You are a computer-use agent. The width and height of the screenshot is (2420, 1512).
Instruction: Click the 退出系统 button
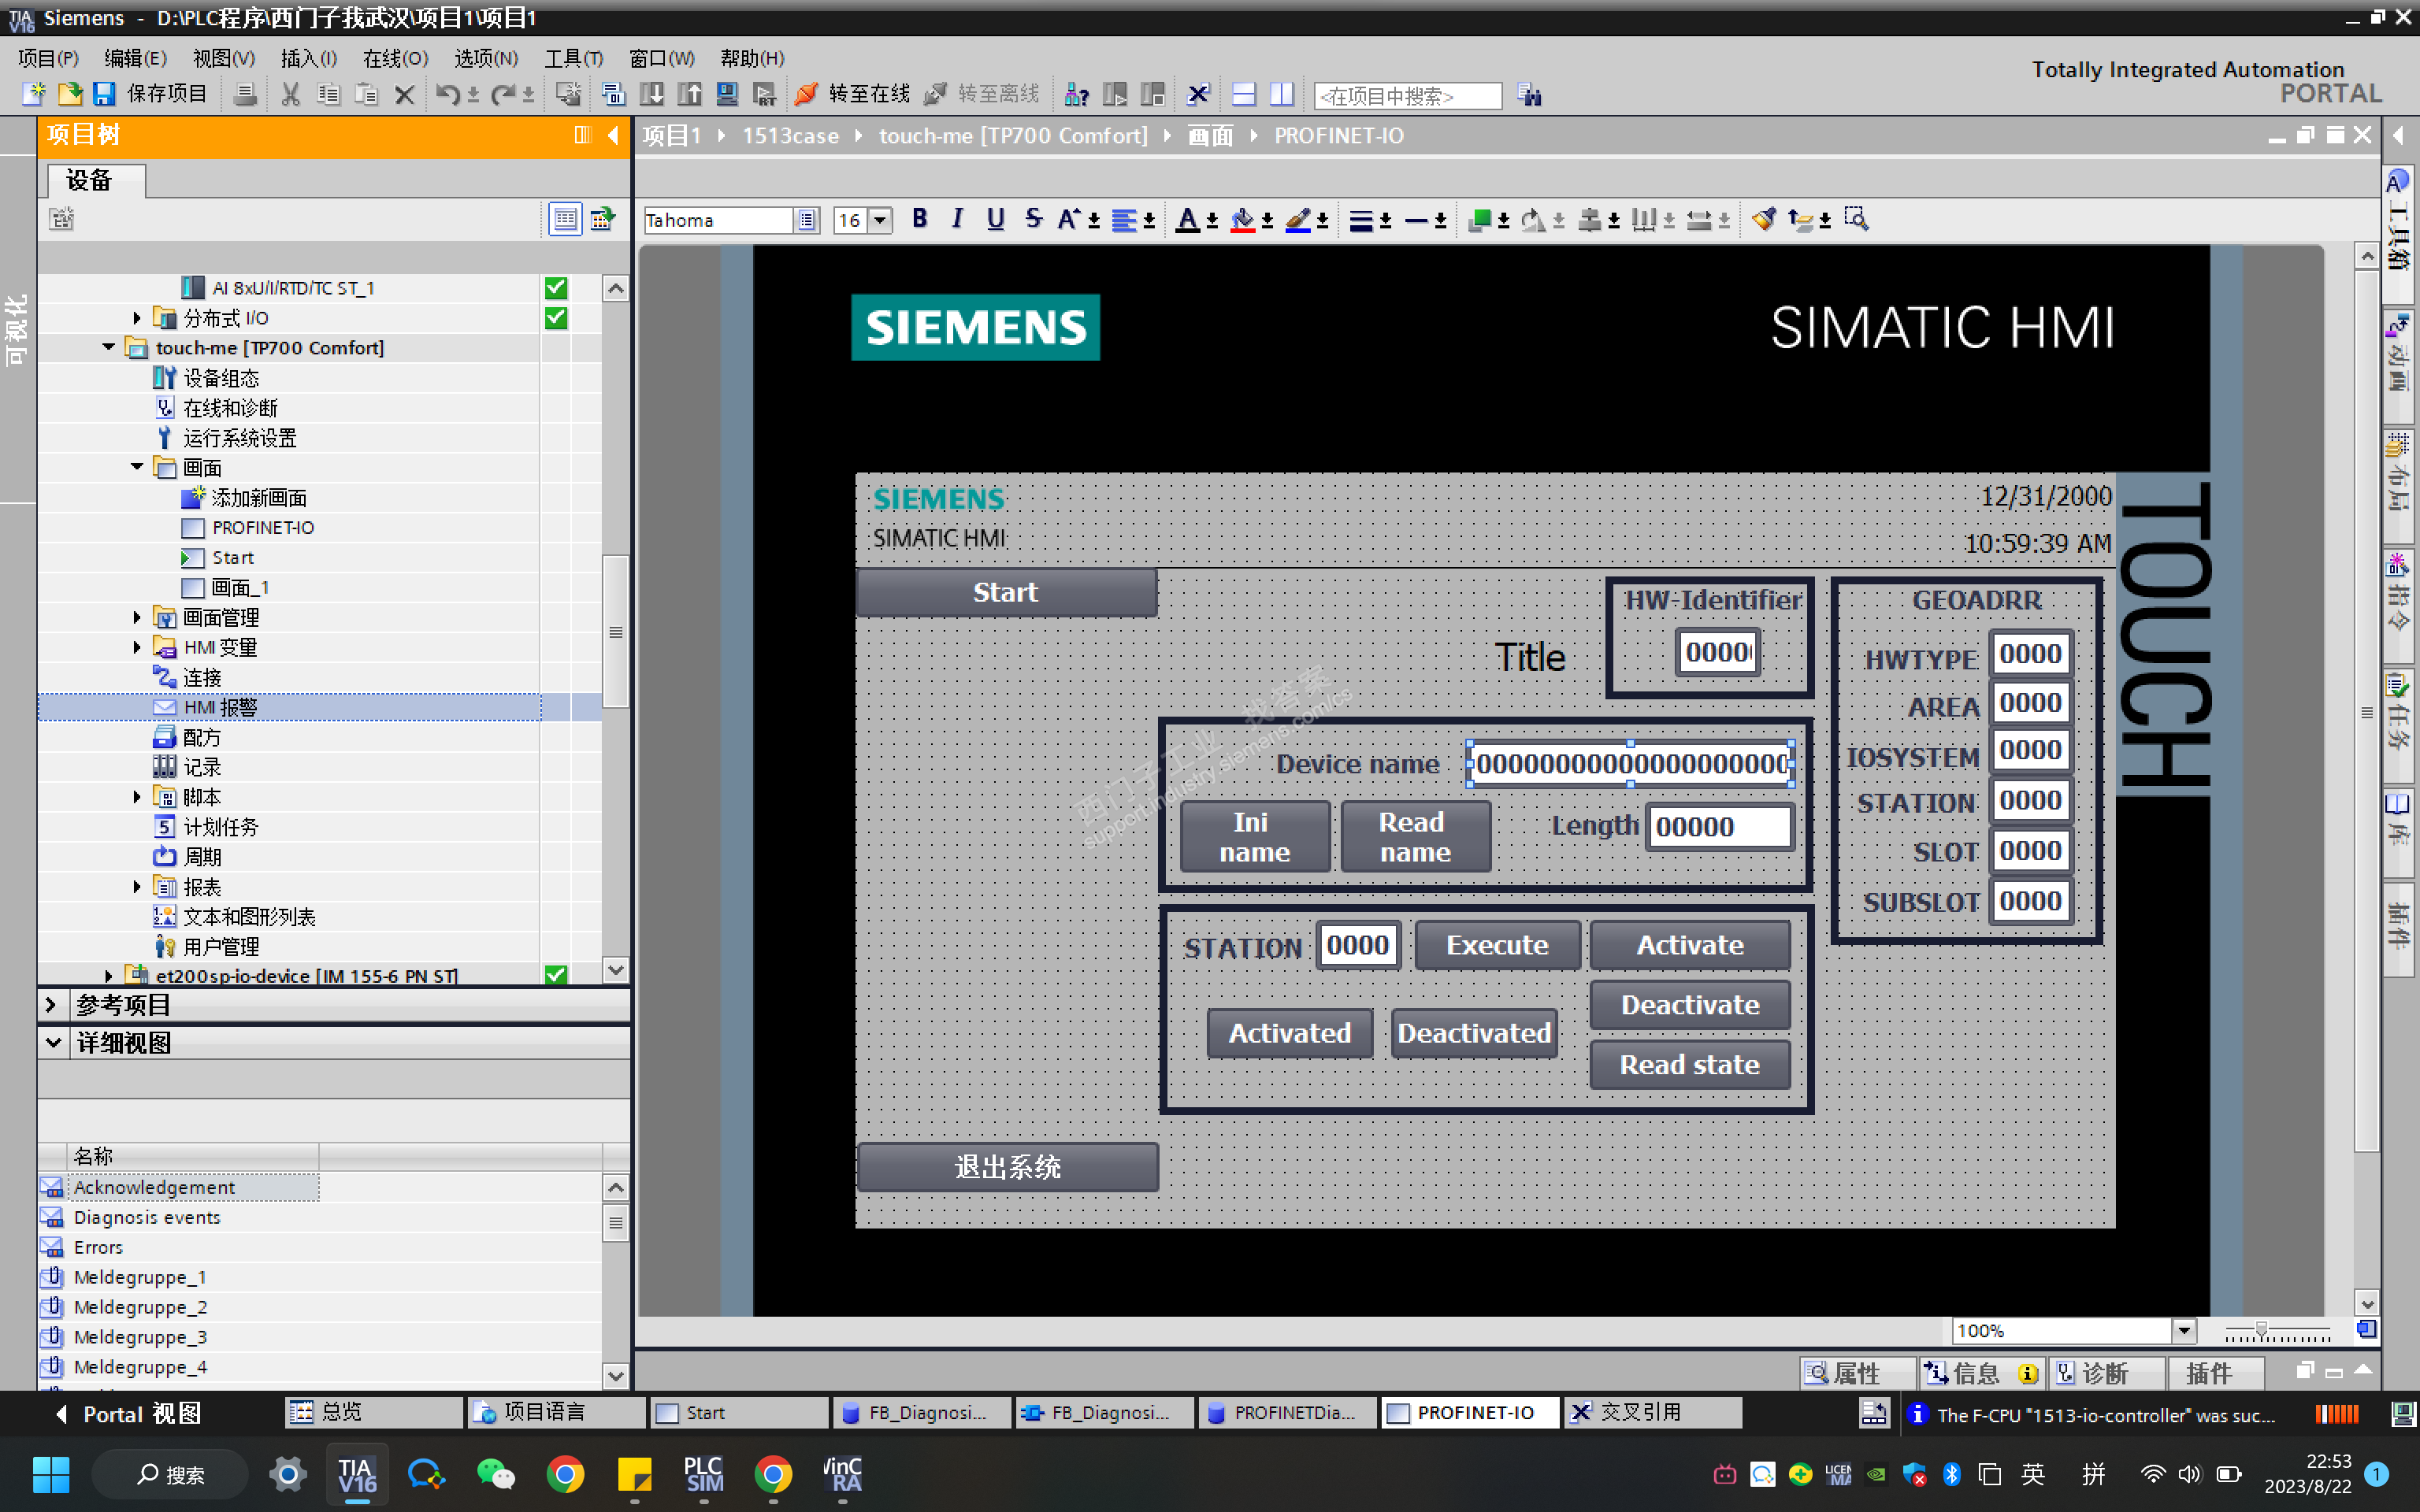(1007, 1167)
